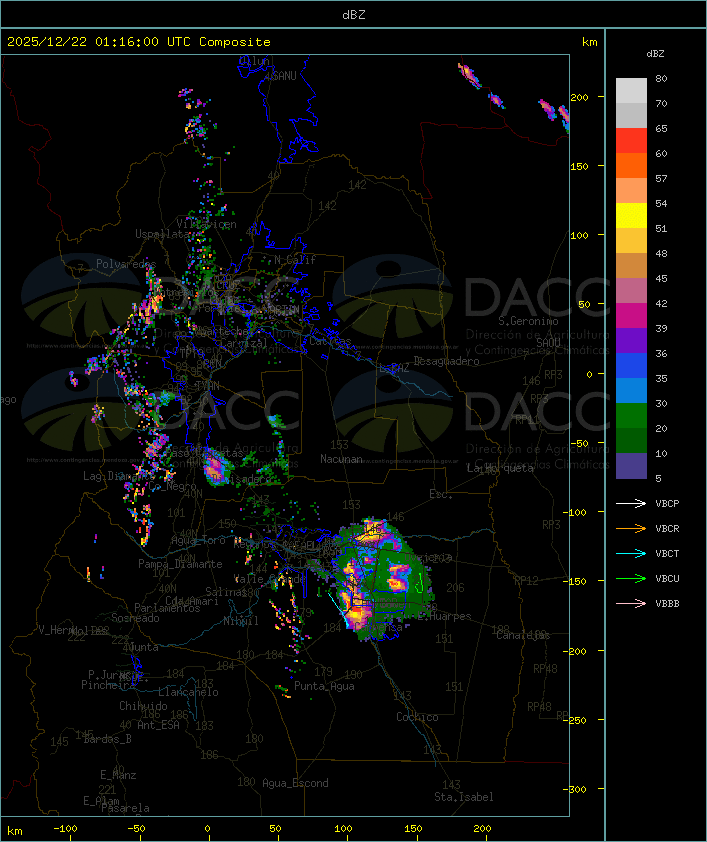
Task: Select the light blue swatch above 30
Action: [x=631, y=390]
